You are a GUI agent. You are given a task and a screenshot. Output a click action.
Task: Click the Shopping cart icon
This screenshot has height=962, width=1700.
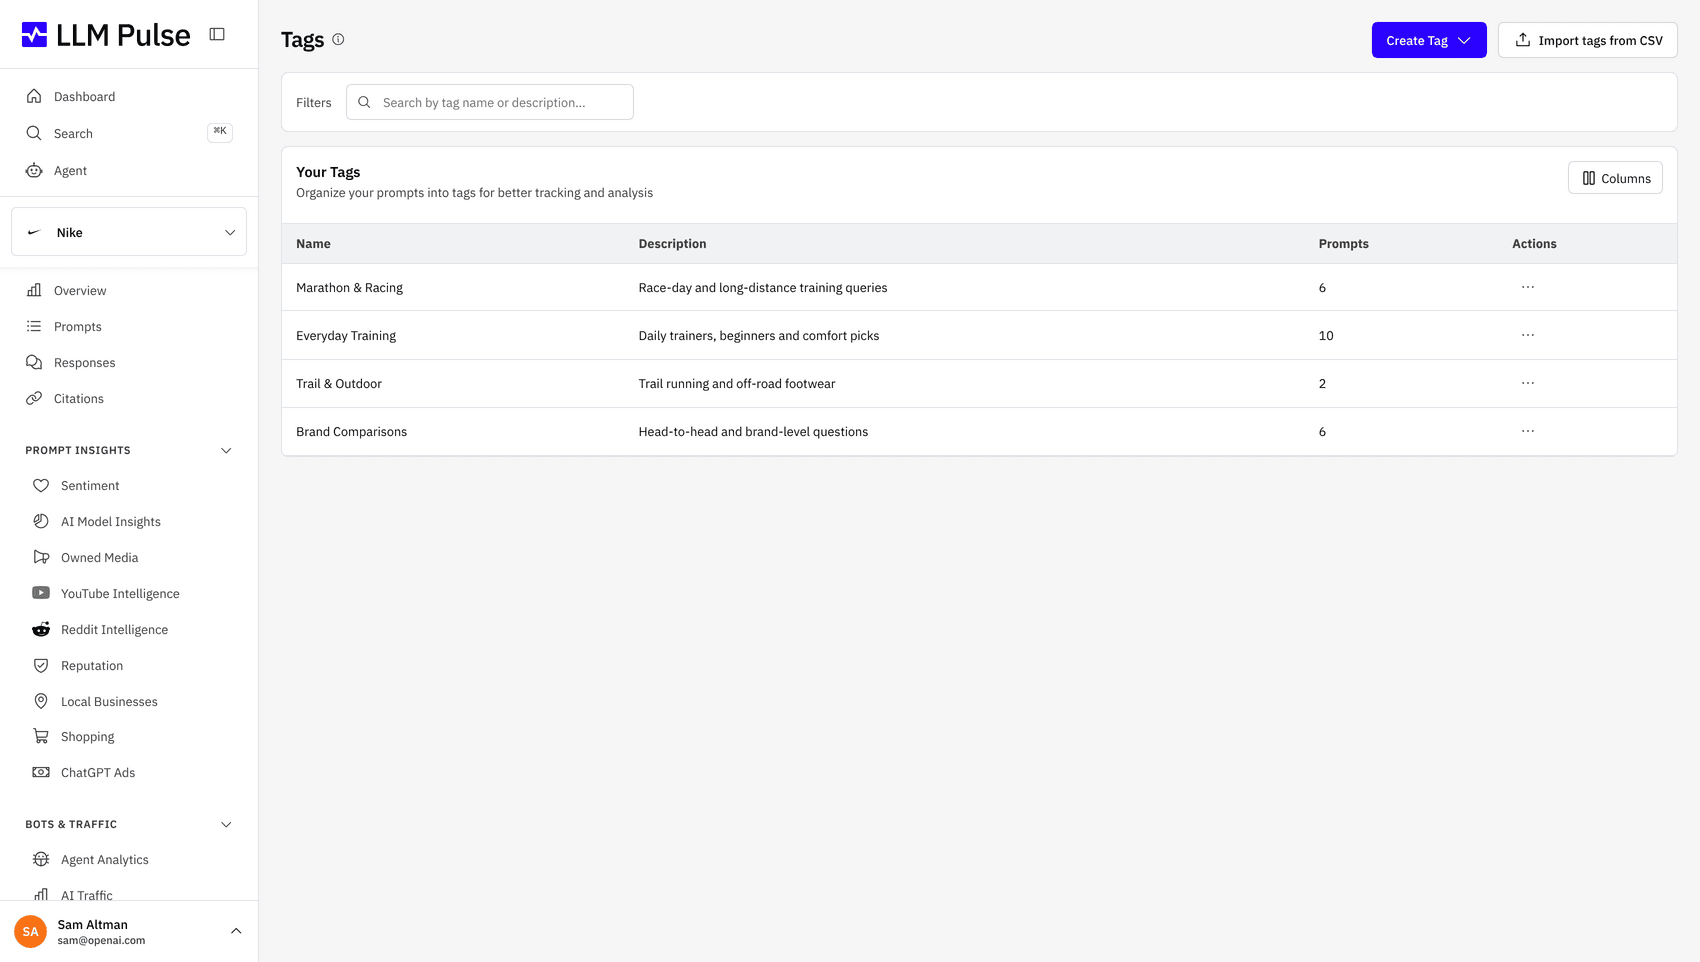pyautogui.click(x=41, y=736)
